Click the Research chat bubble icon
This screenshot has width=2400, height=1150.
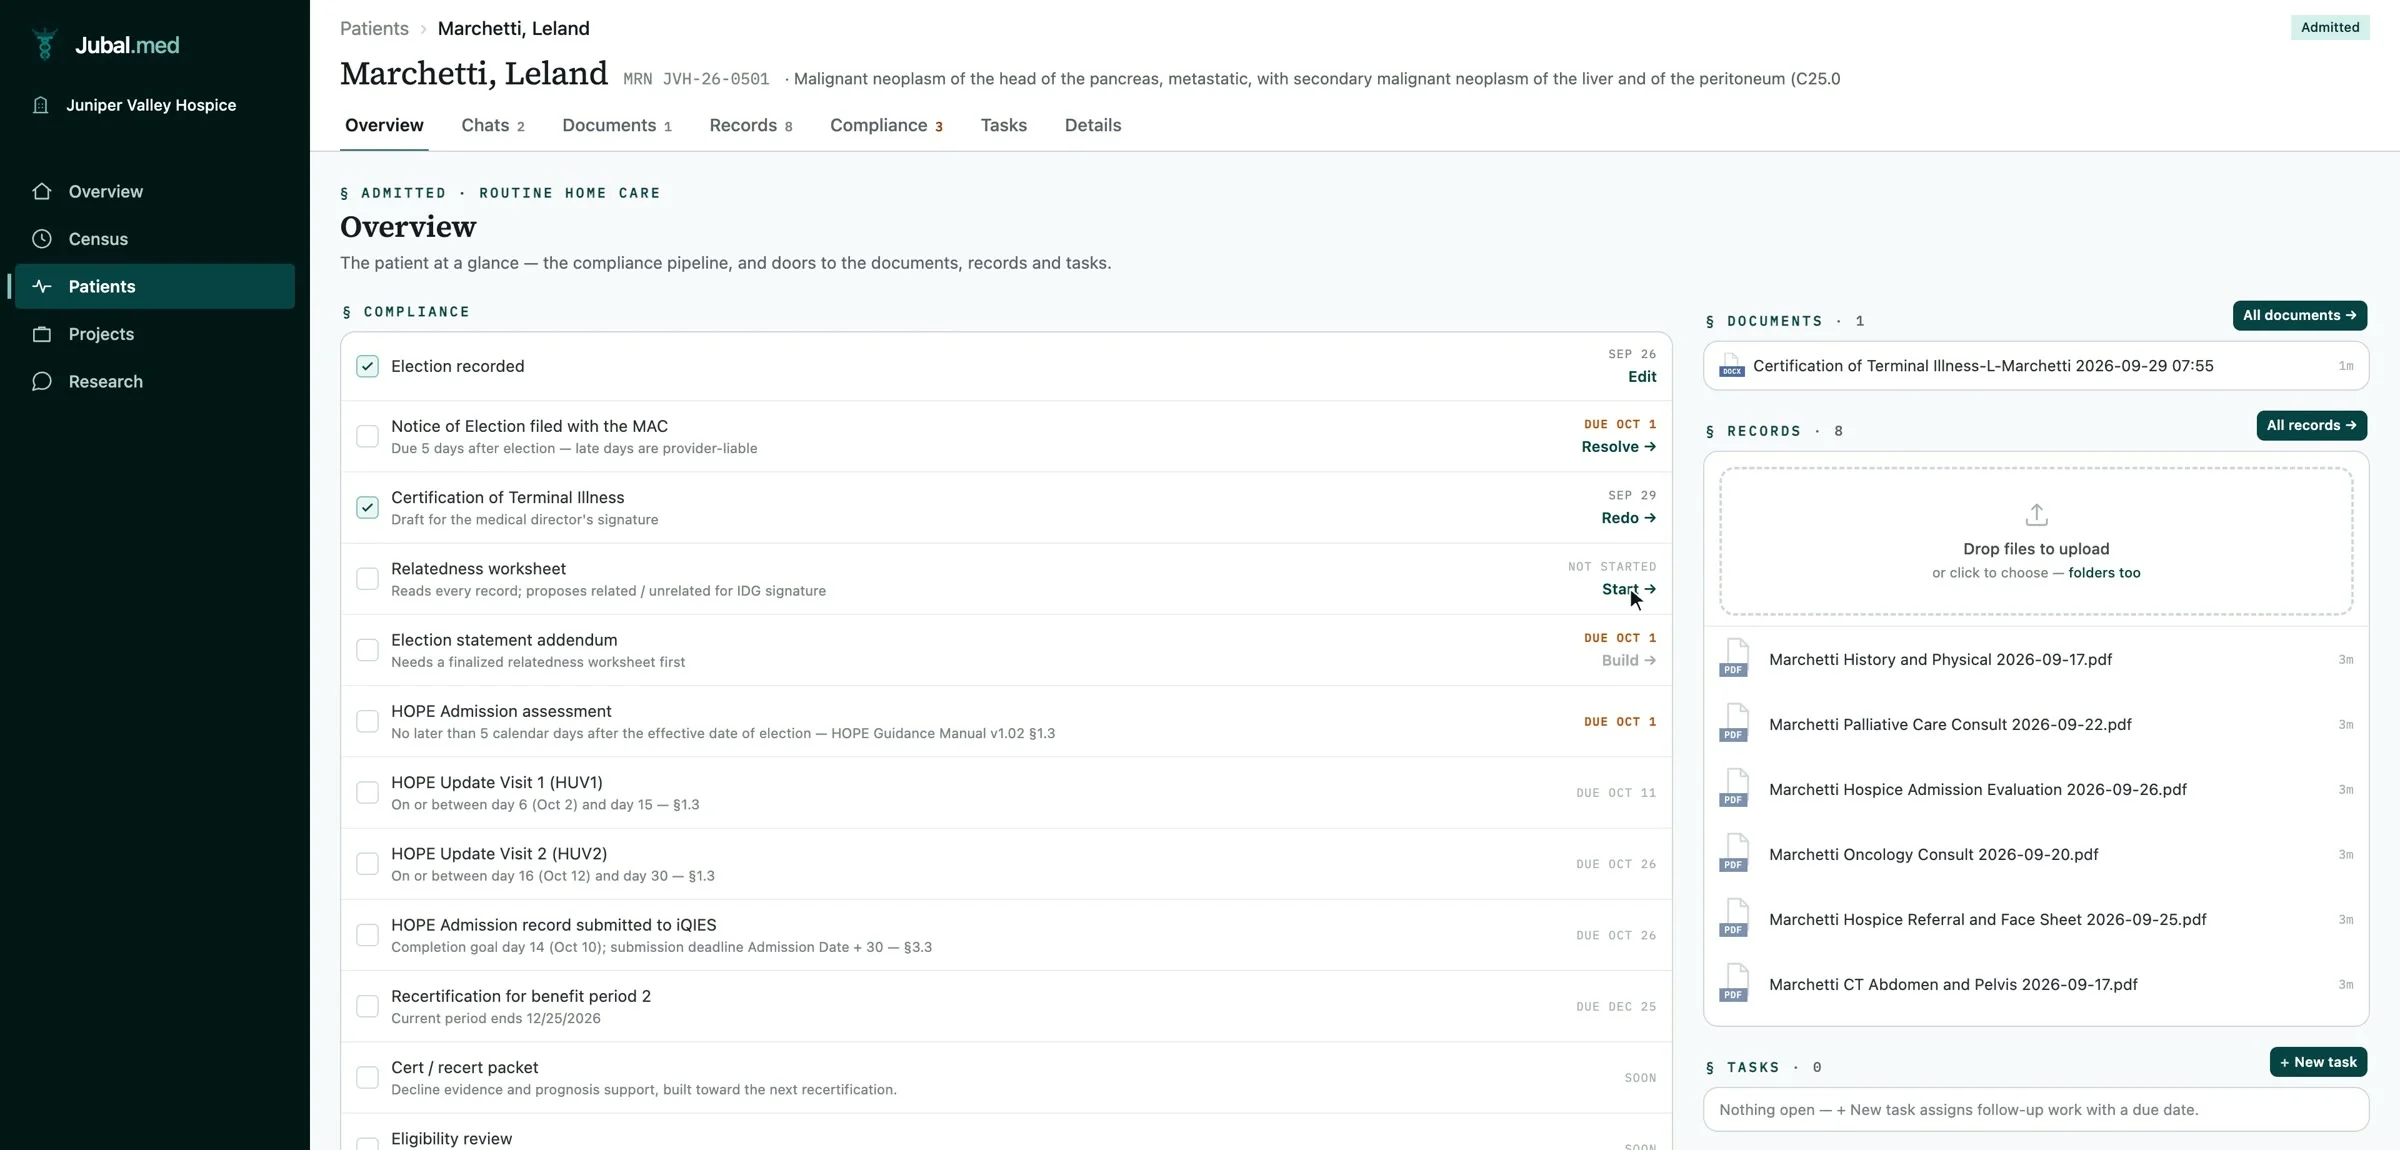[x=42, y=381]
